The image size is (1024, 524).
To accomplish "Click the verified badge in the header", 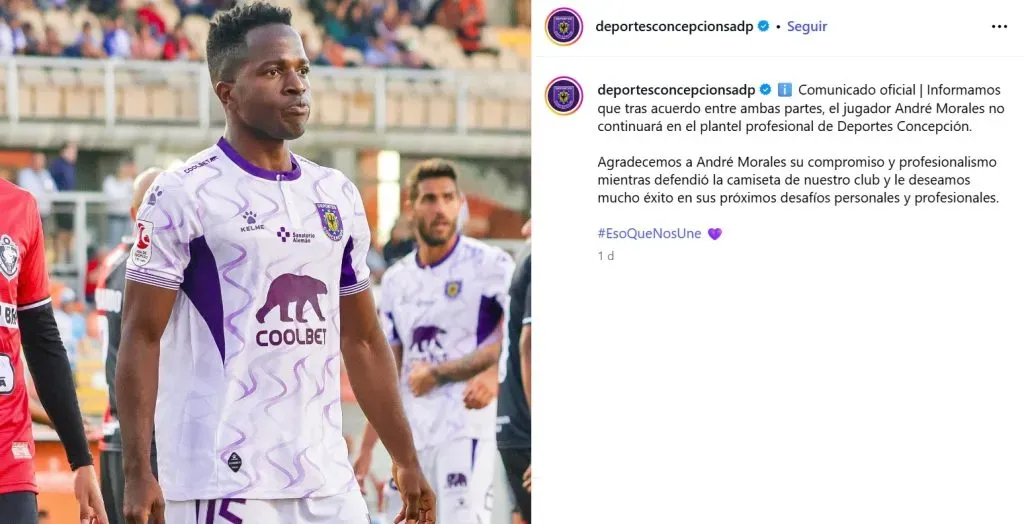I will pos(763,27).
